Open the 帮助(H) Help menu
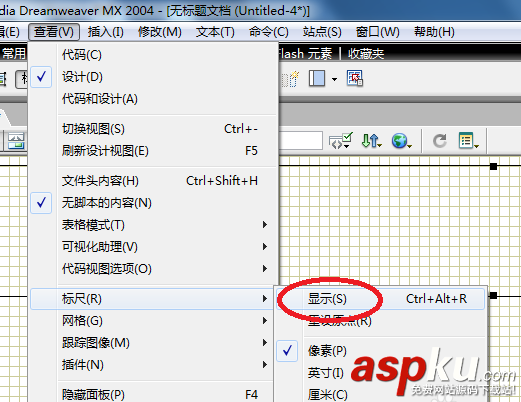 [x=434, y=32]
